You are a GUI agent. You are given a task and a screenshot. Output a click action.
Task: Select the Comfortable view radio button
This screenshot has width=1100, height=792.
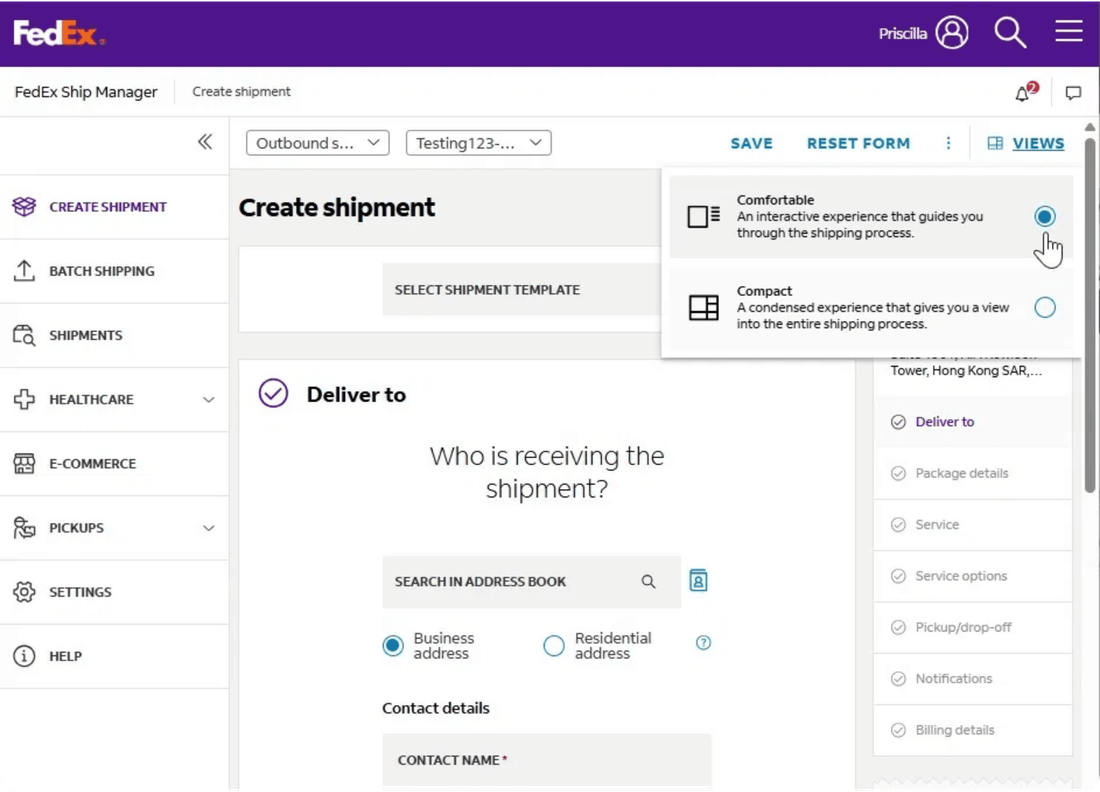coord(1045,216)
